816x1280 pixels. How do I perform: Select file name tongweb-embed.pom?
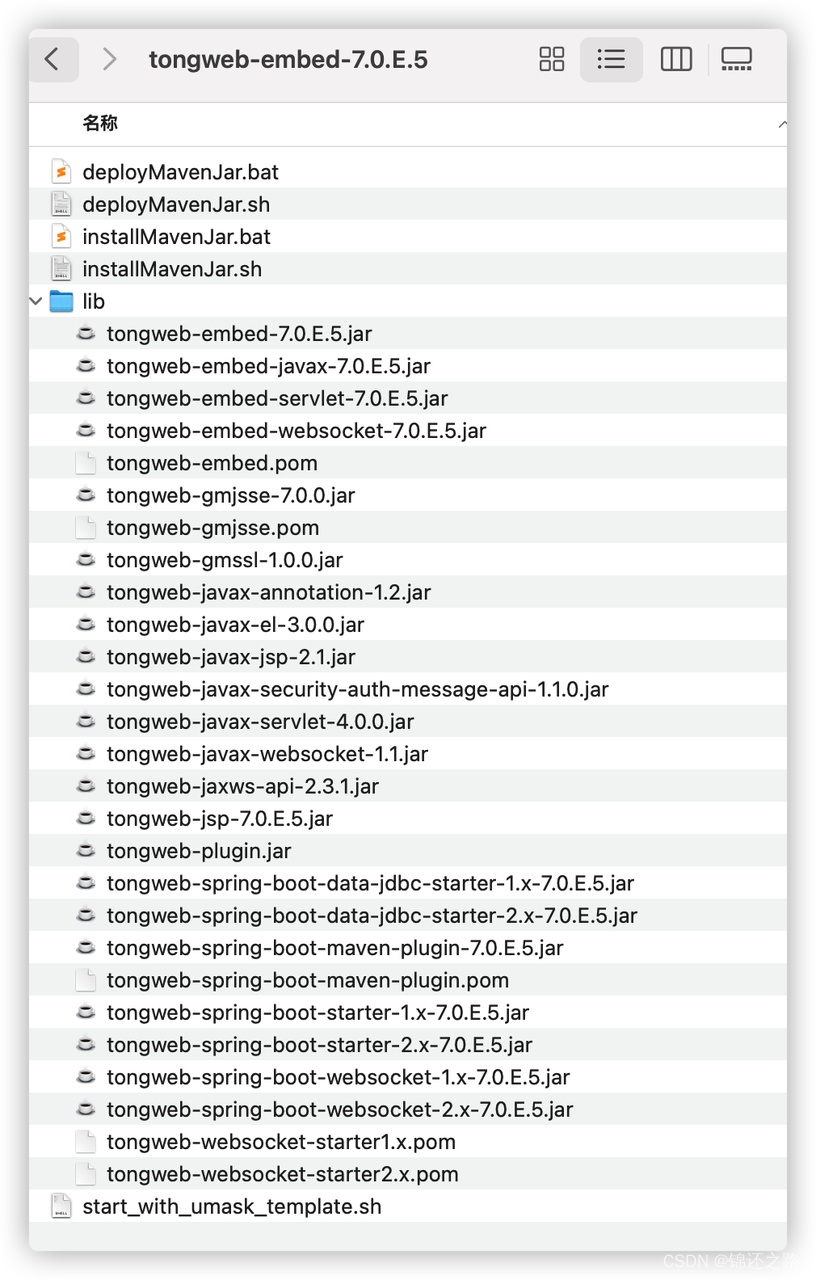[x=212, y=463]
